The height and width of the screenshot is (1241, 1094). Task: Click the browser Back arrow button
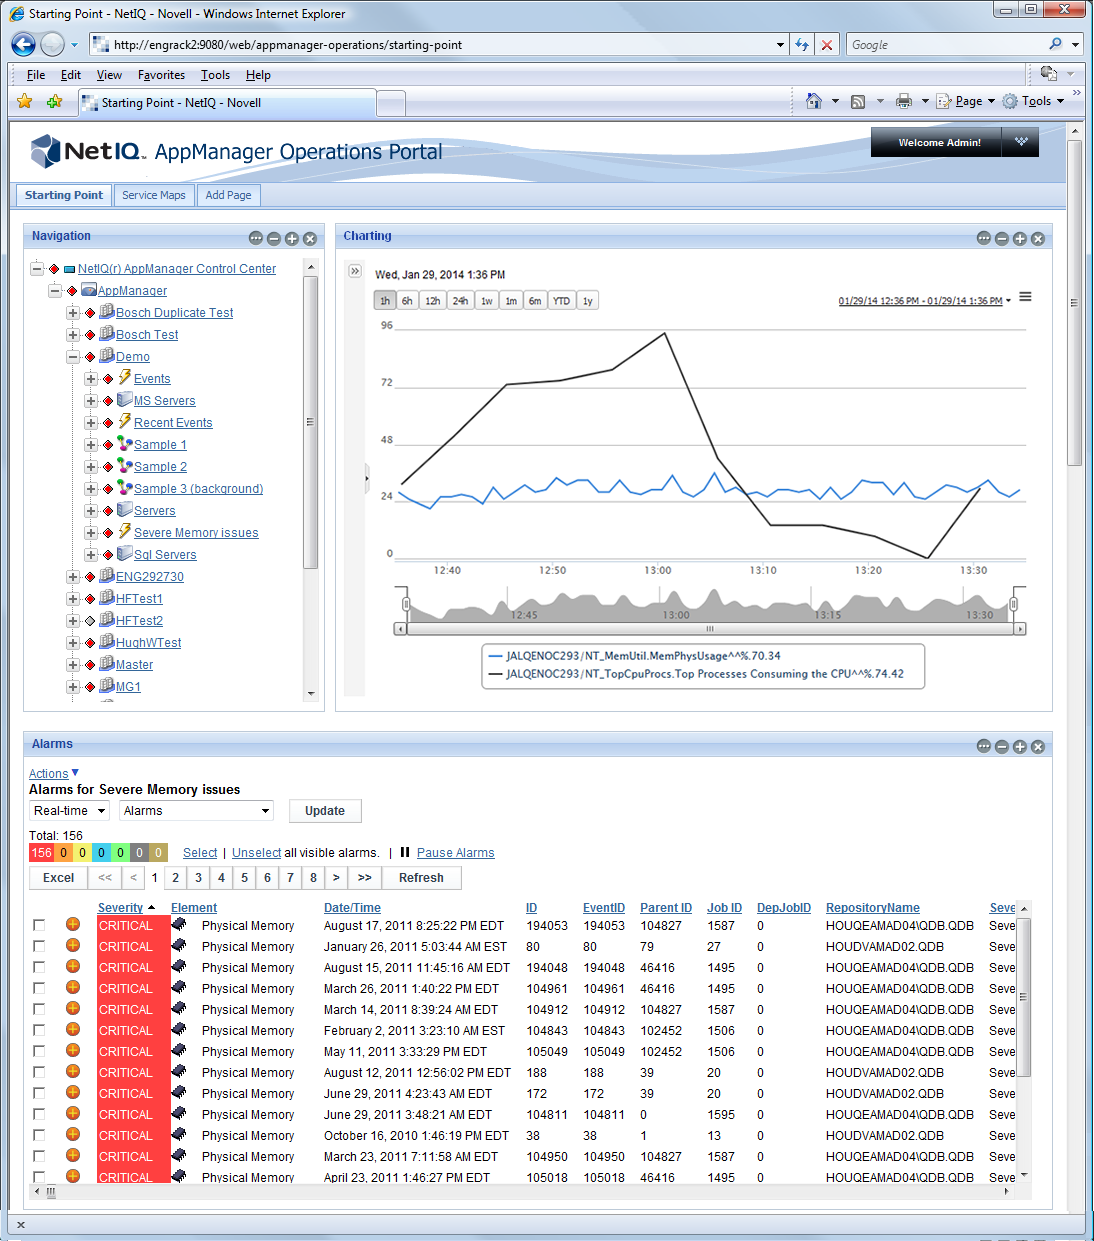[x=24, y=44]
